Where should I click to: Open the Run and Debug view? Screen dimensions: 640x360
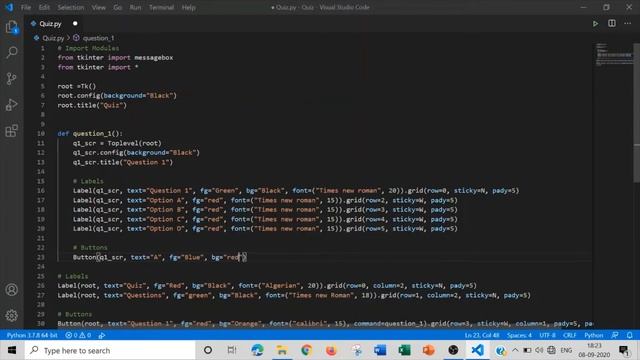(x=12, y=104)
